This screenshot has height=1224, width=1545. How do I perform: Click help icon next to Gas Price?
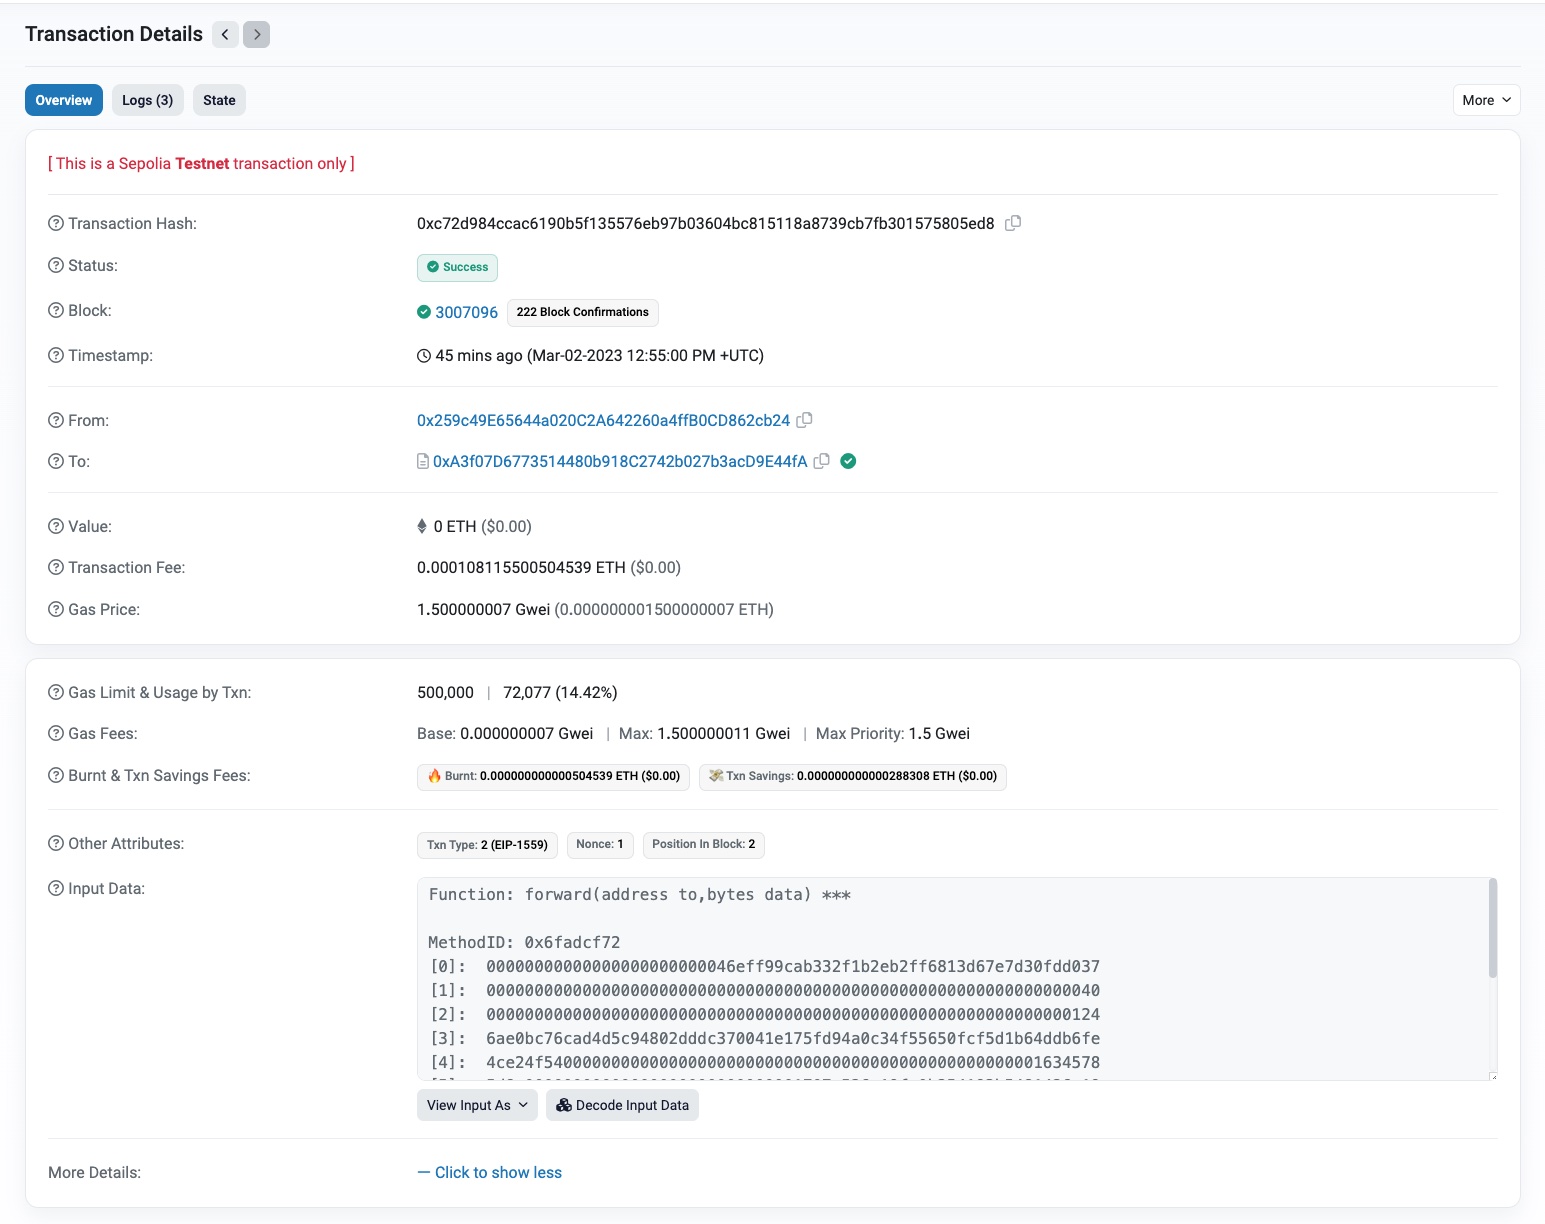tap(56, 609)
